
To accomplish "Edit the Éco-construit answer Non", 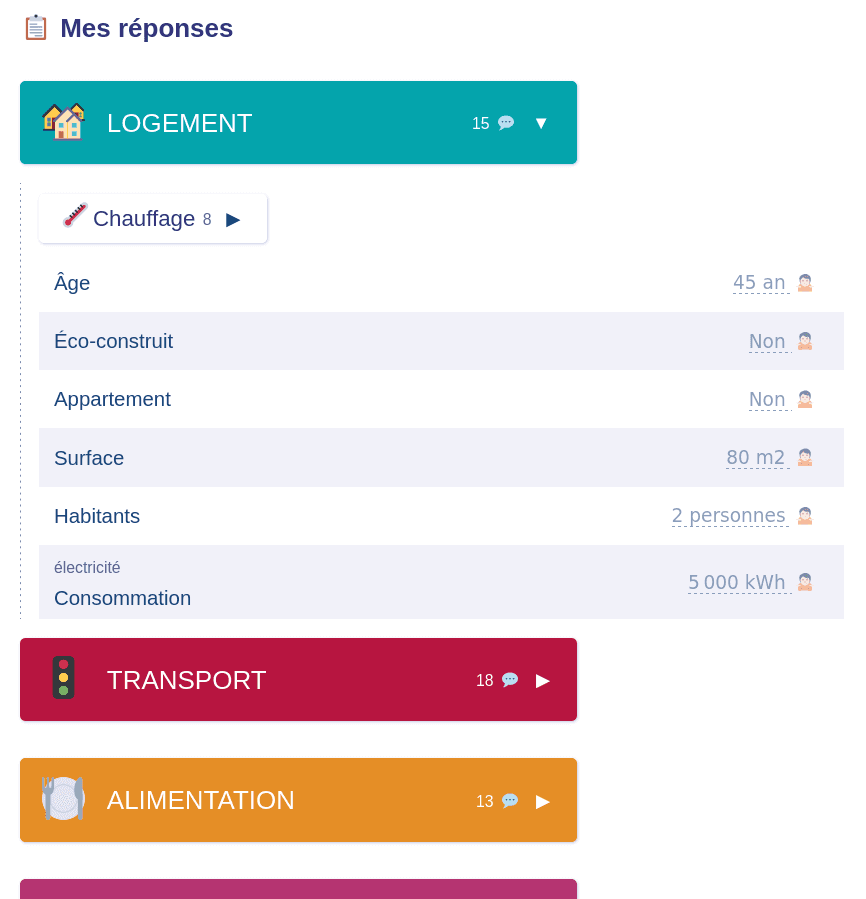I will point(767,341).
